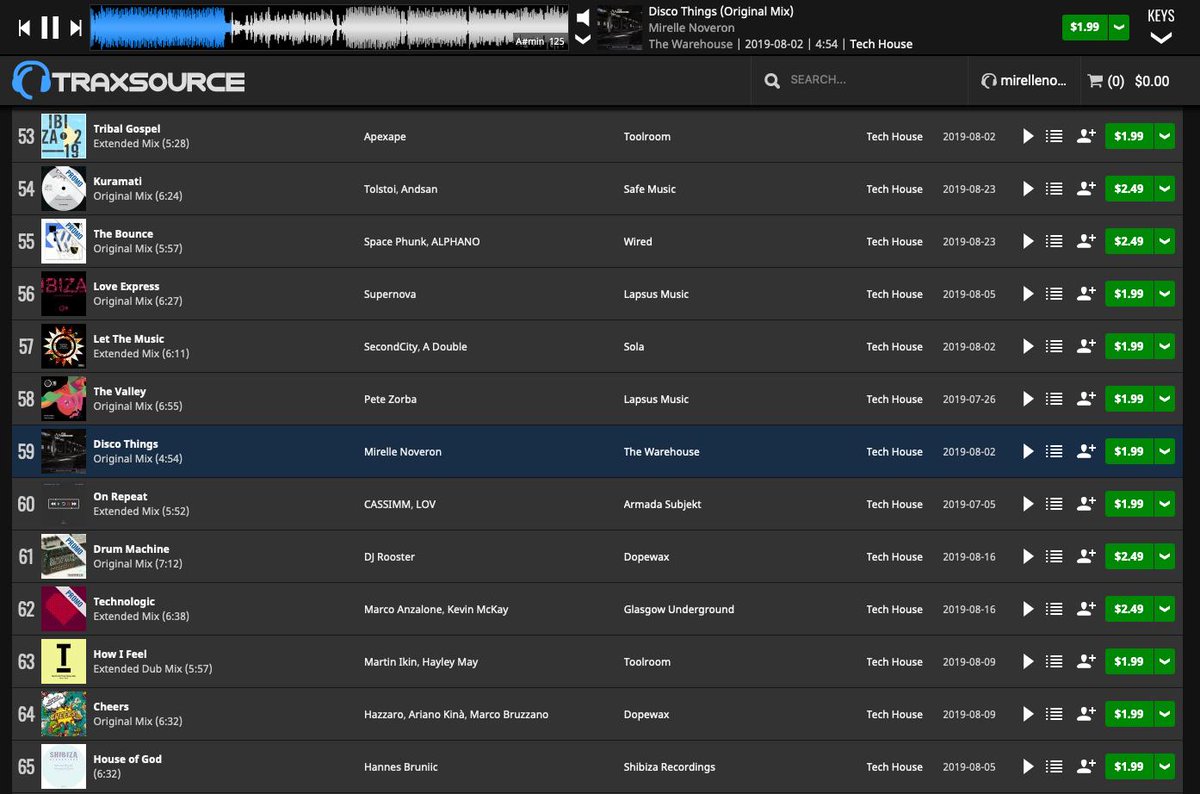Add Tribal Gospel to queue
The height and width of the screenshot is (794, 1200).
pyautogui.click(x=1053, y=136)
